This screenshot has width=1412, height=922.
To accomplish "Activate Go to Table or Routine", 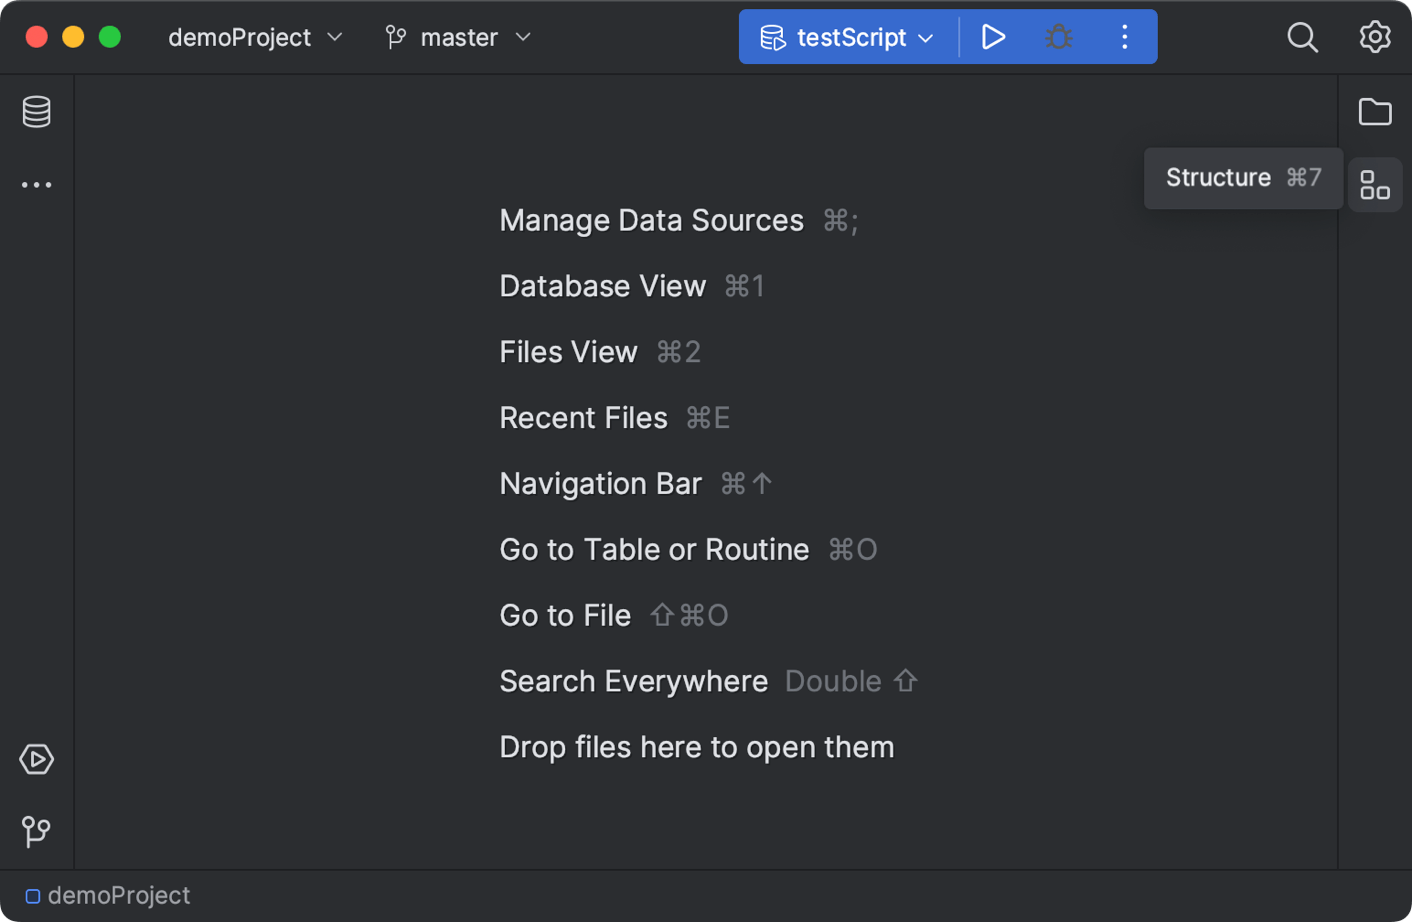I will (654, 549).
